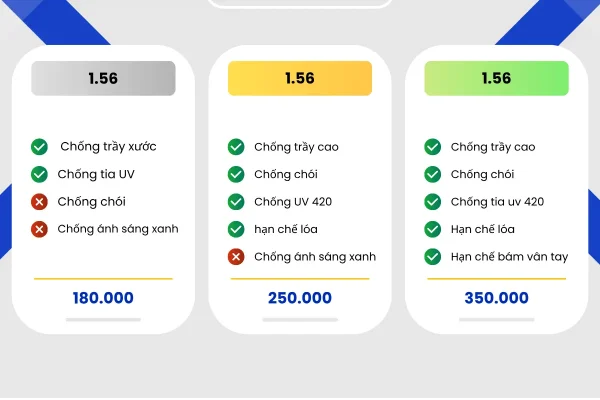Viewport: 600px width, 400px height.
Task: Click green check beside Chống trầy xước
Action: [39, 147]
